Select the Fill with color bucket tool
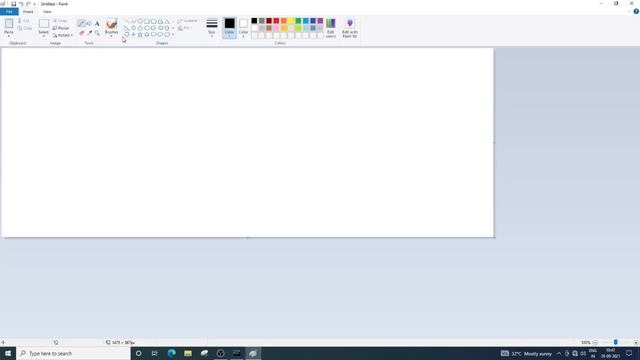 pyautogui.click(x=89, y=23)
